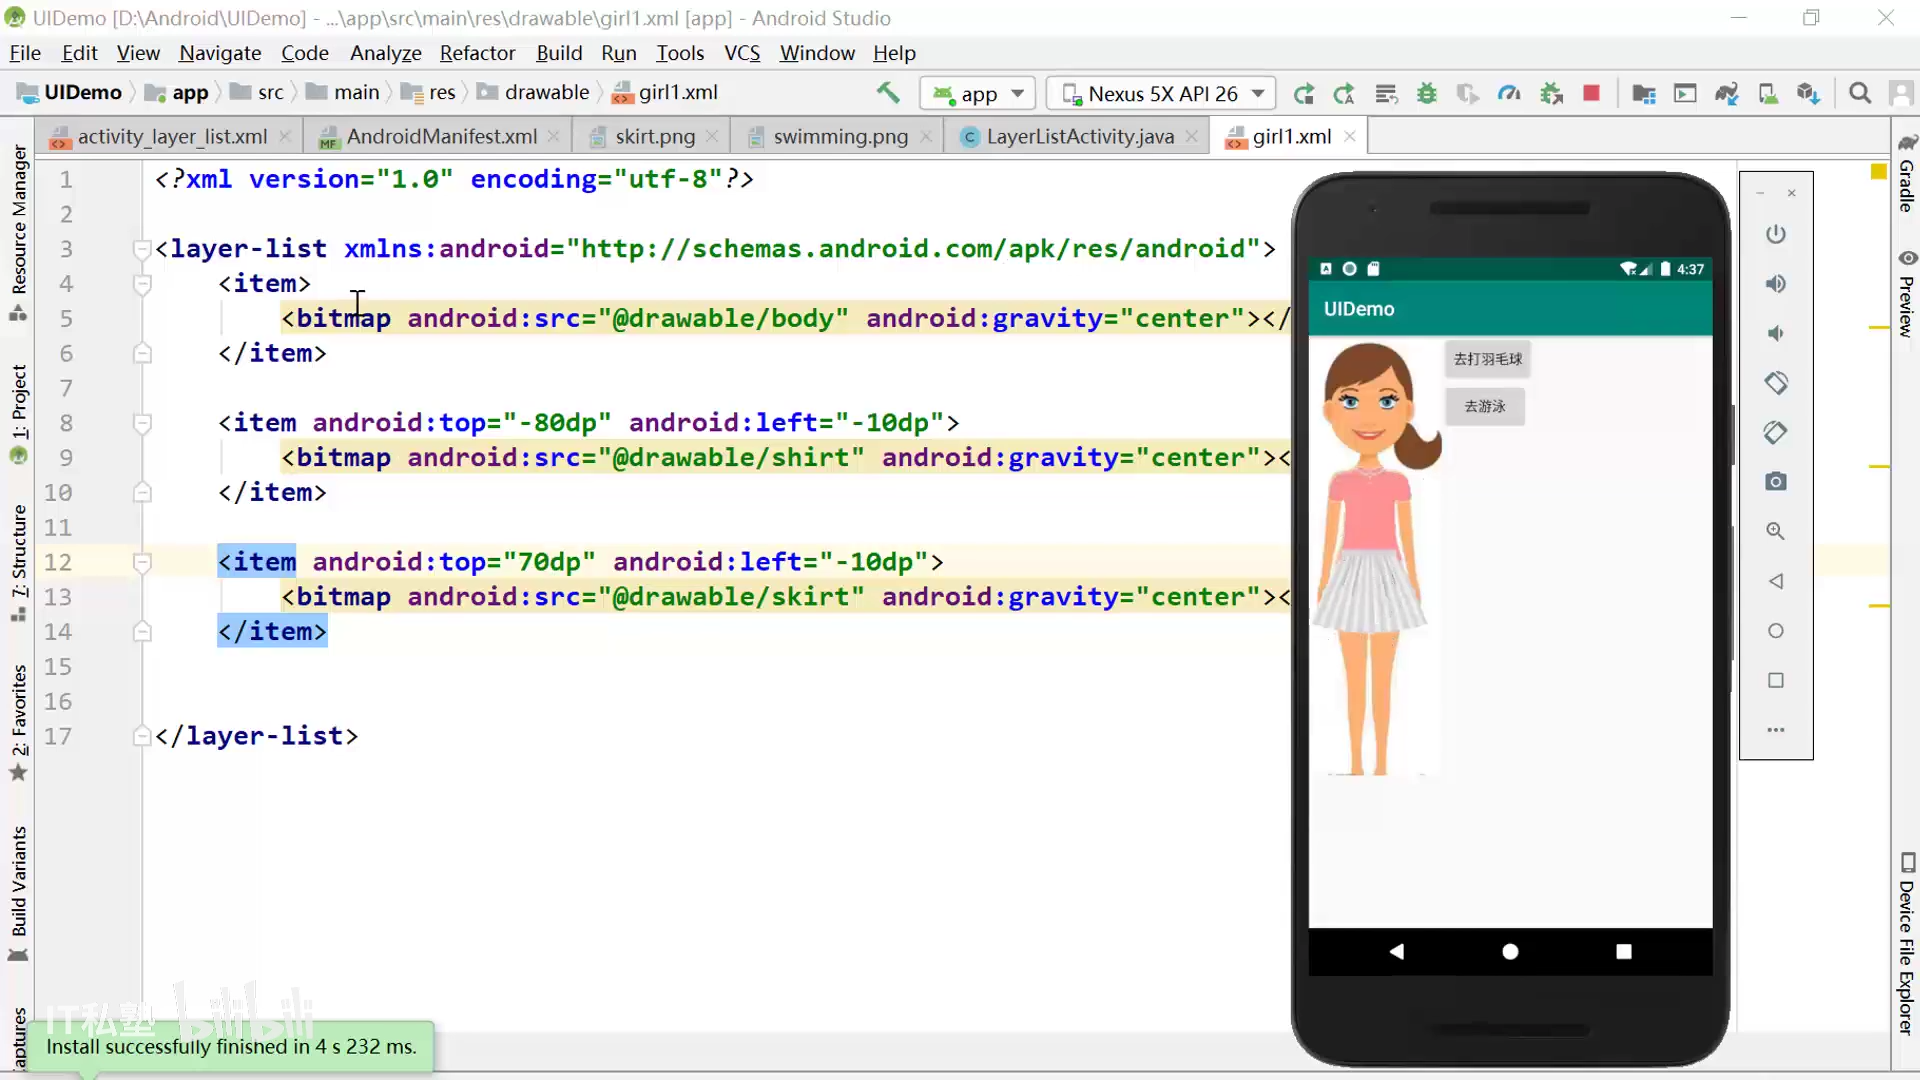This screenshot has height=1080, width=1920.
Task: Tap the 去打羽毛球 button in the emulator
Action: [1487, 359]
